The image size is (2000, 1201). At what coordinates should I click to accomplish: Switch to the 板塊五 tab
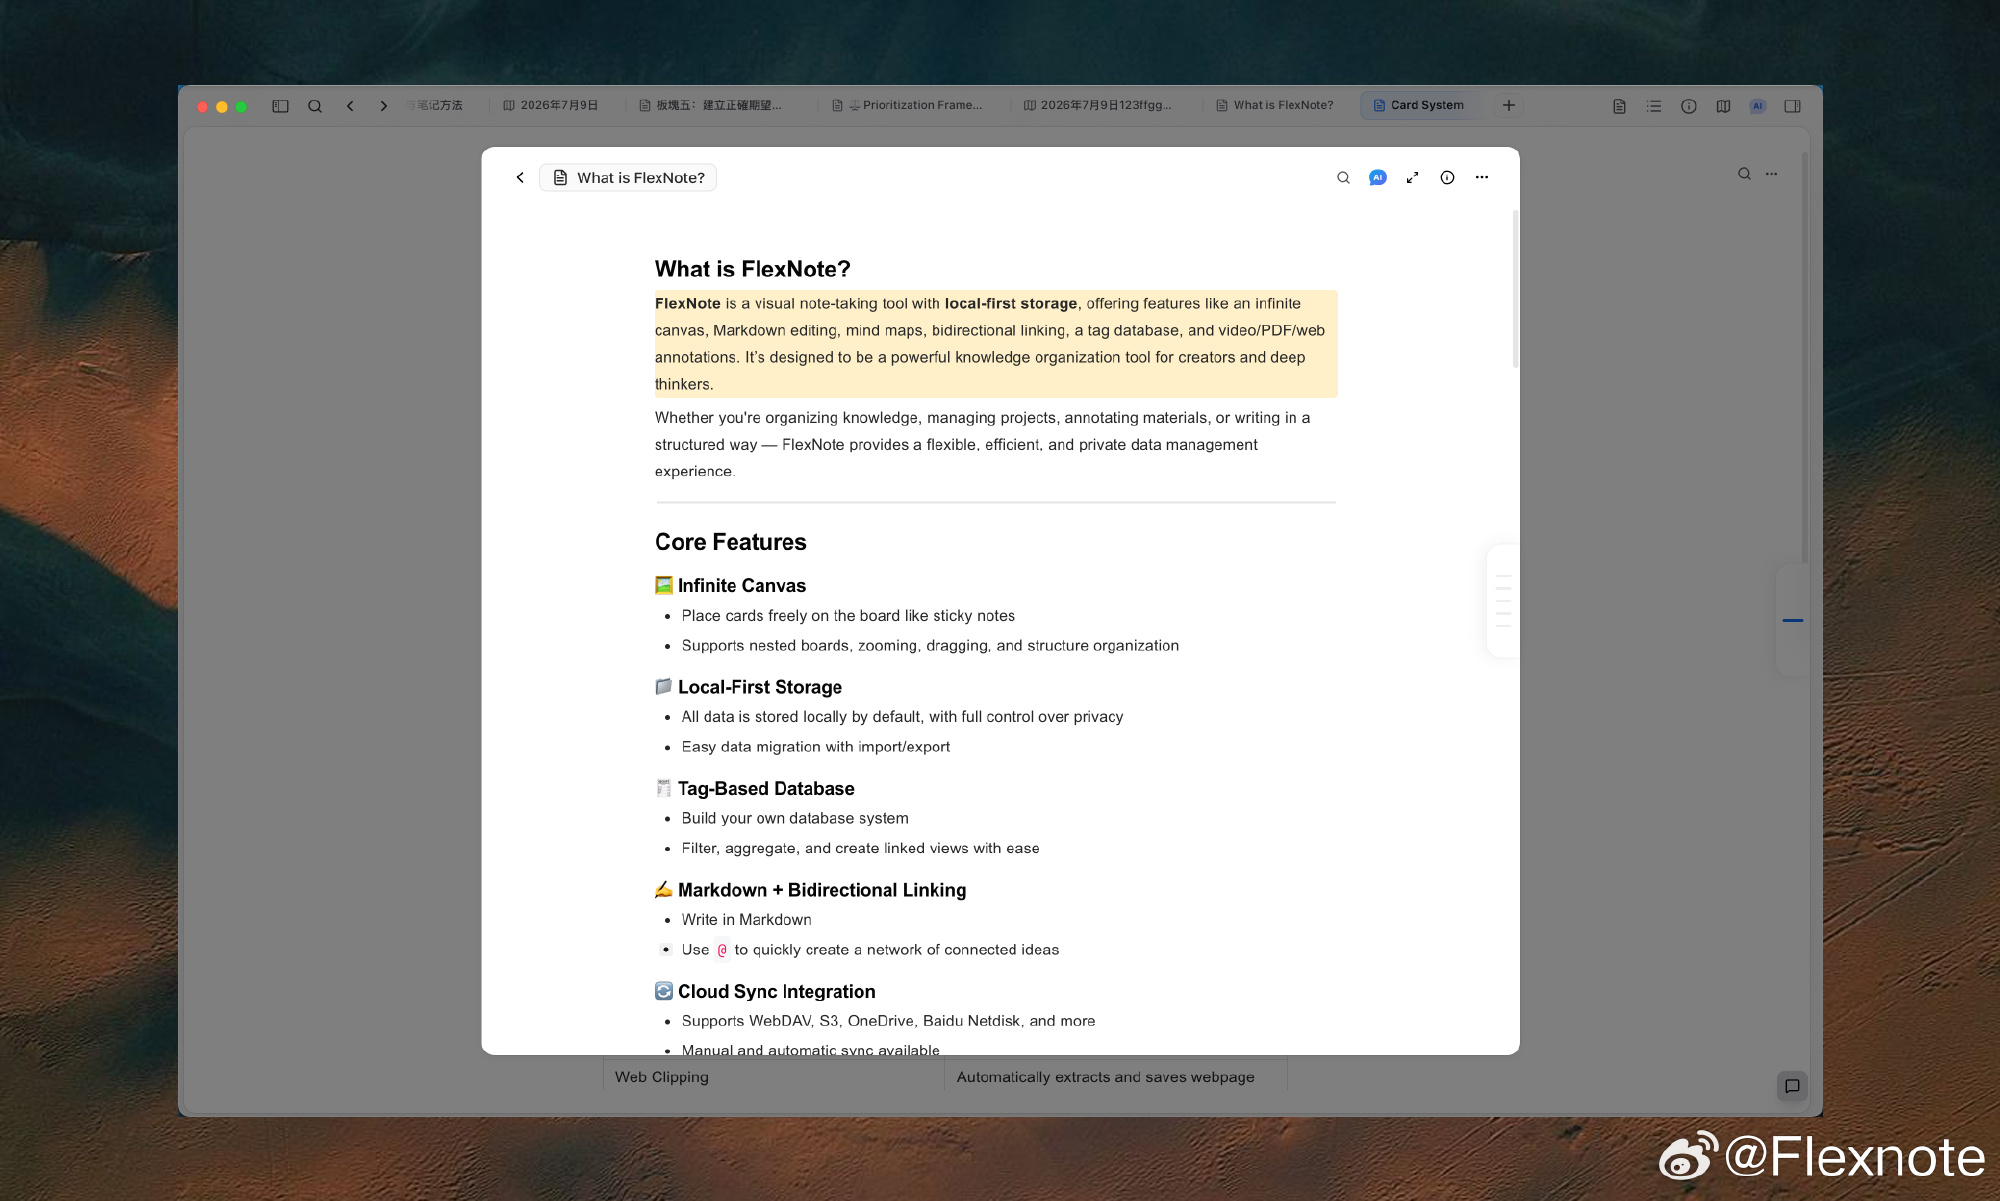(711, 105)
